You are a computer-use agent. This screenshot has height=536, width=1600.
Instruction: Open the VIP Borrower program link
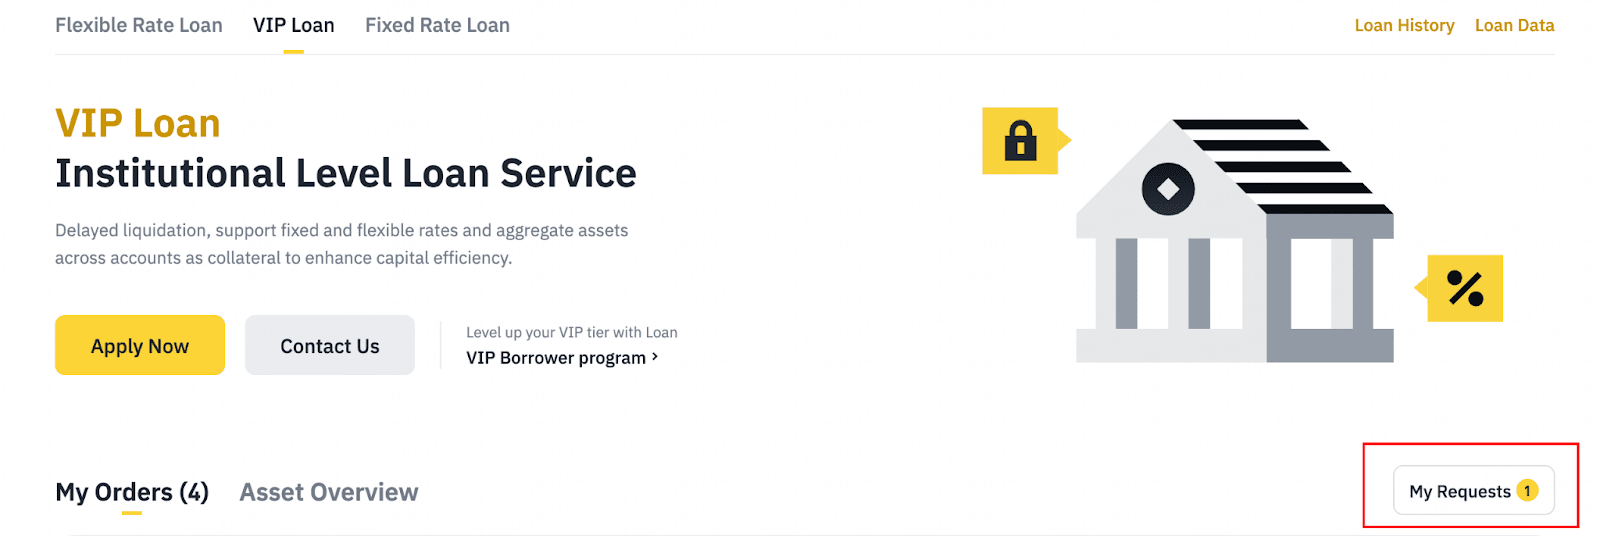pos(556,358)
